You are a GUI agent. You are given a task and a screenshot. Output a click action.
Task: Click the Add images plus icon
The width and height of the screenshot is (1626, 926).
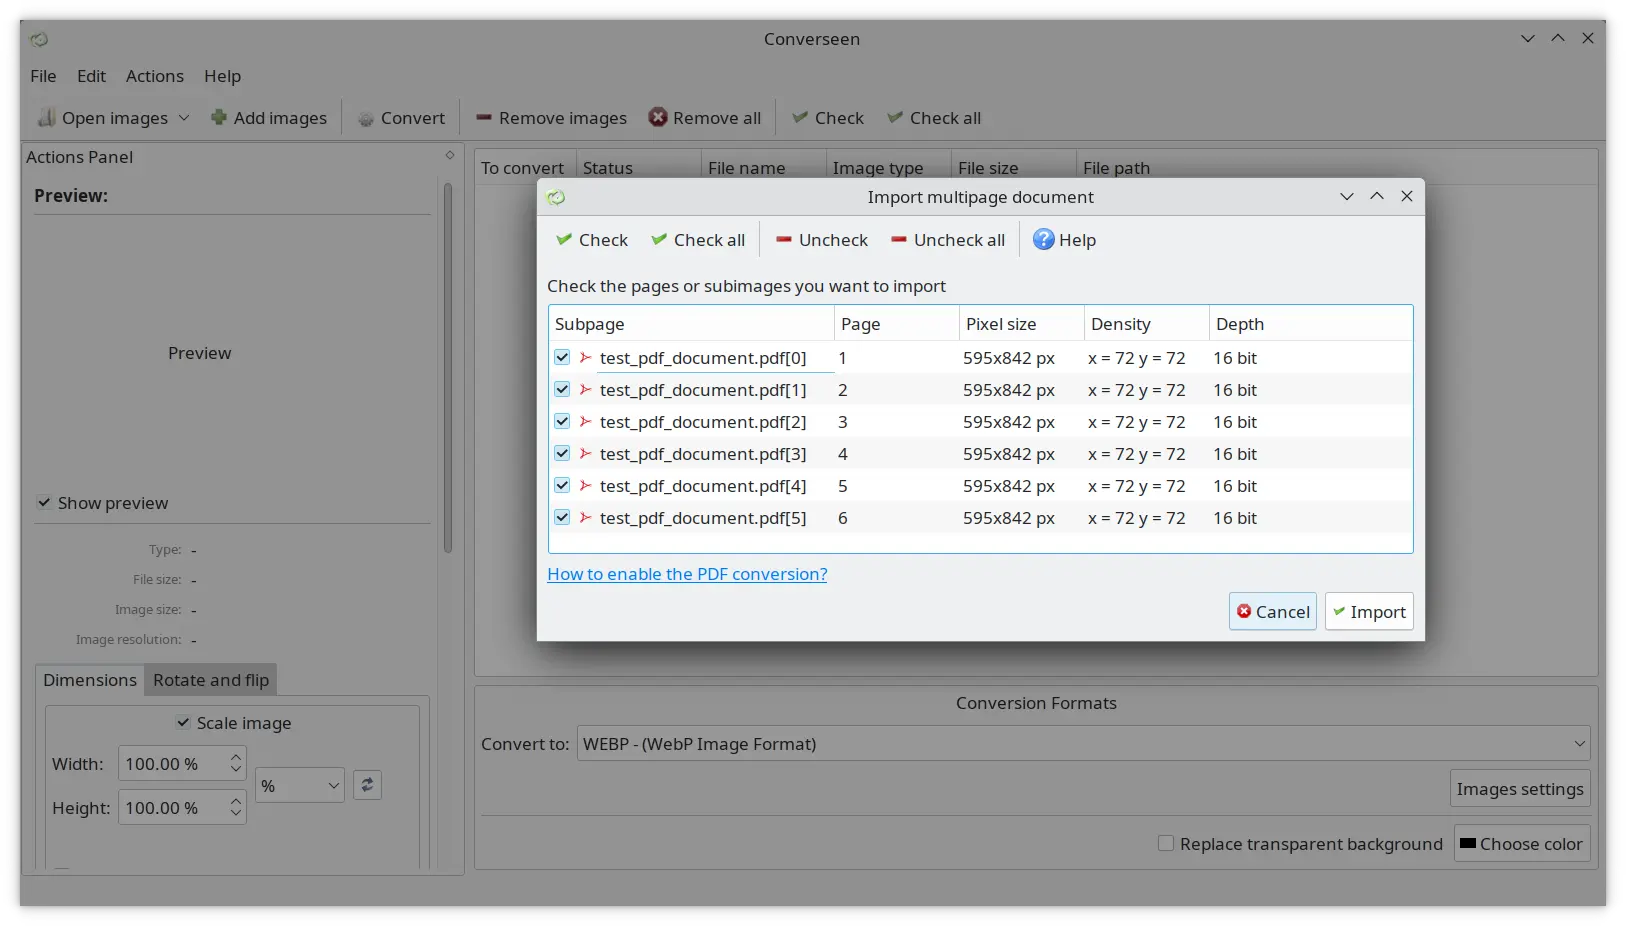click(x=218, y=118)
